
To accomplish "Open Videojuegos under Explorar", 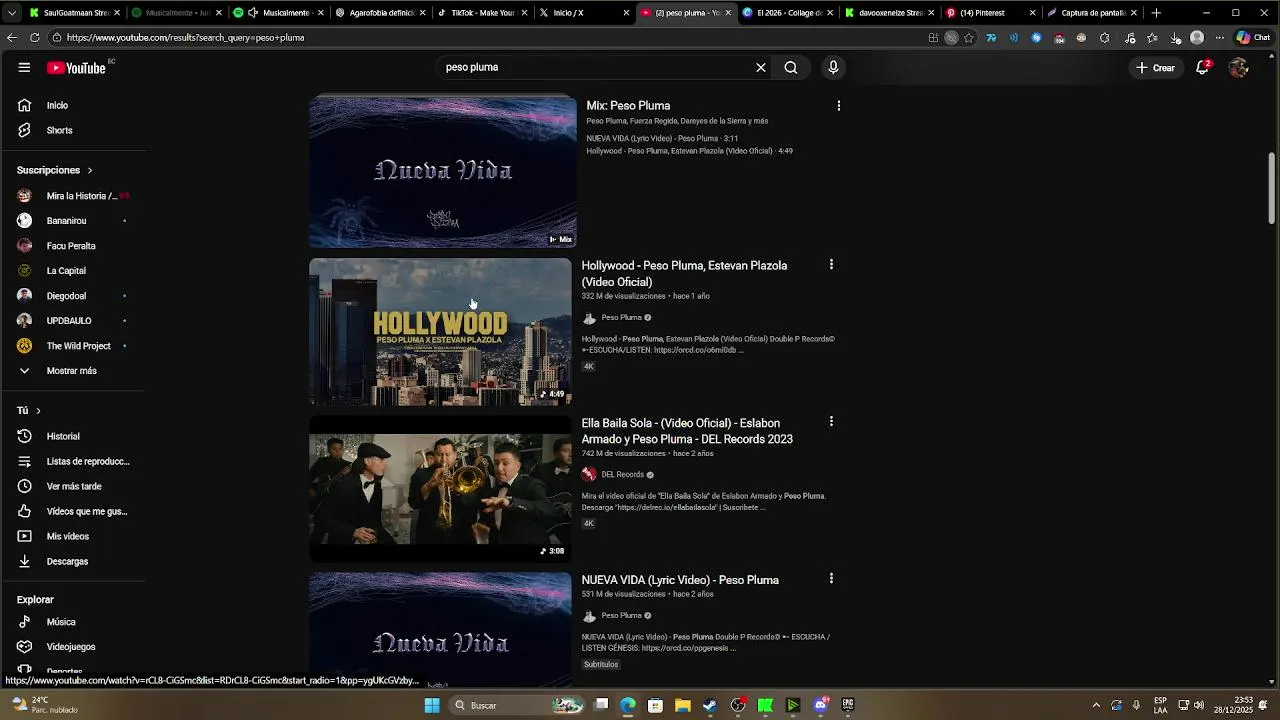I will click(x=73, y=647).
